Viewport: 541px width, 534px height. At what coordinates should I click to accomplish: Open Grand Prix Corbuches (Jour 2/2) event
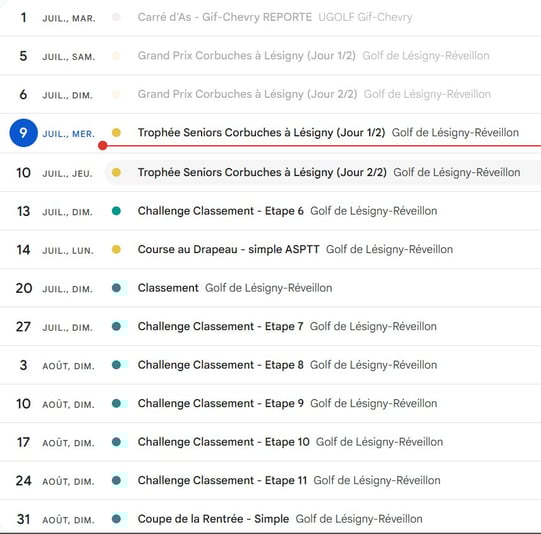247,94
